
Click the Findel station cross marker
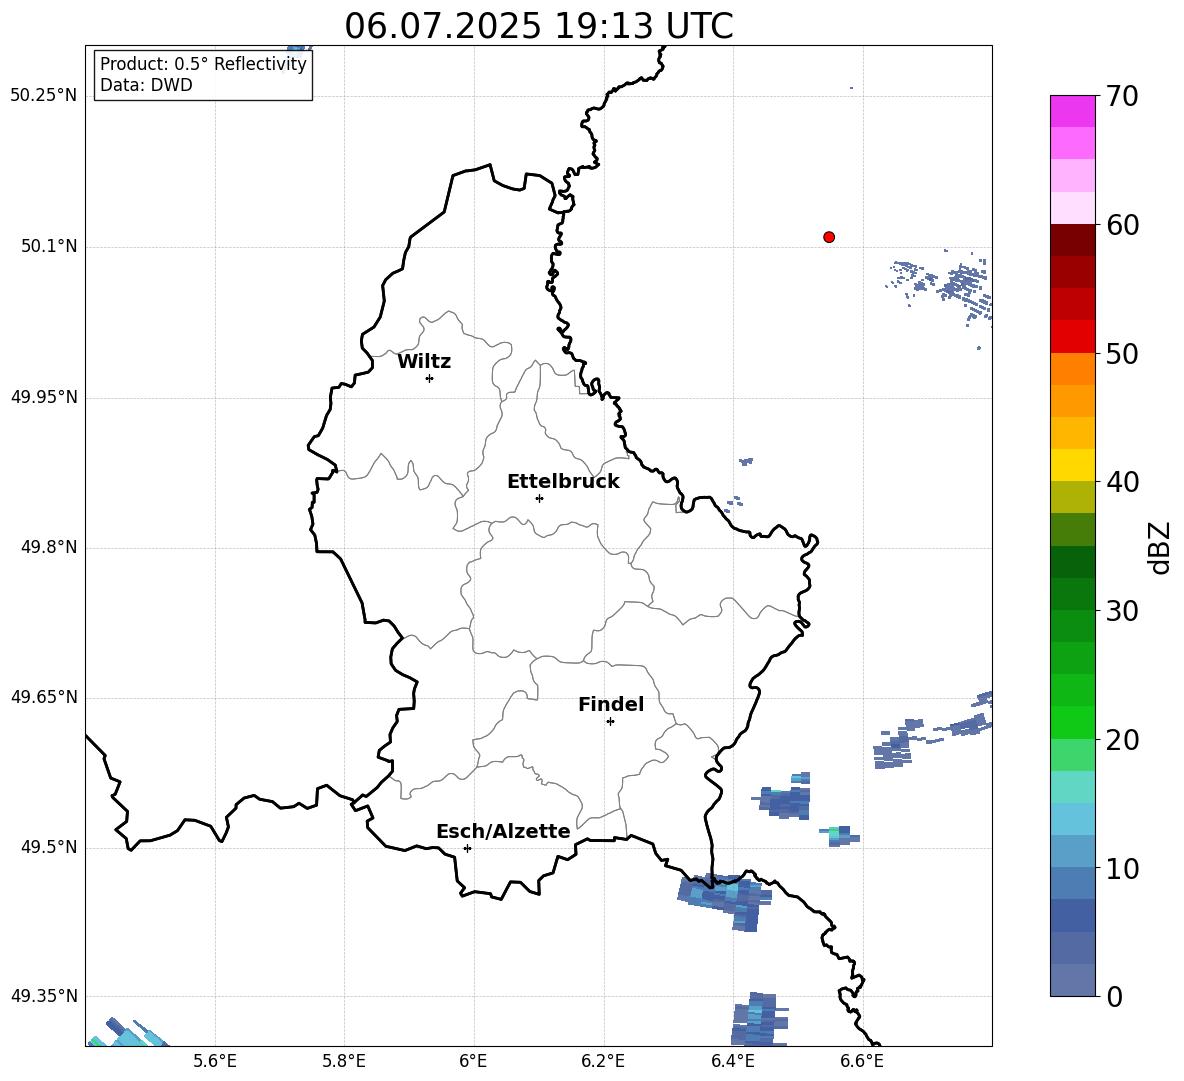(x=610, y=722)
